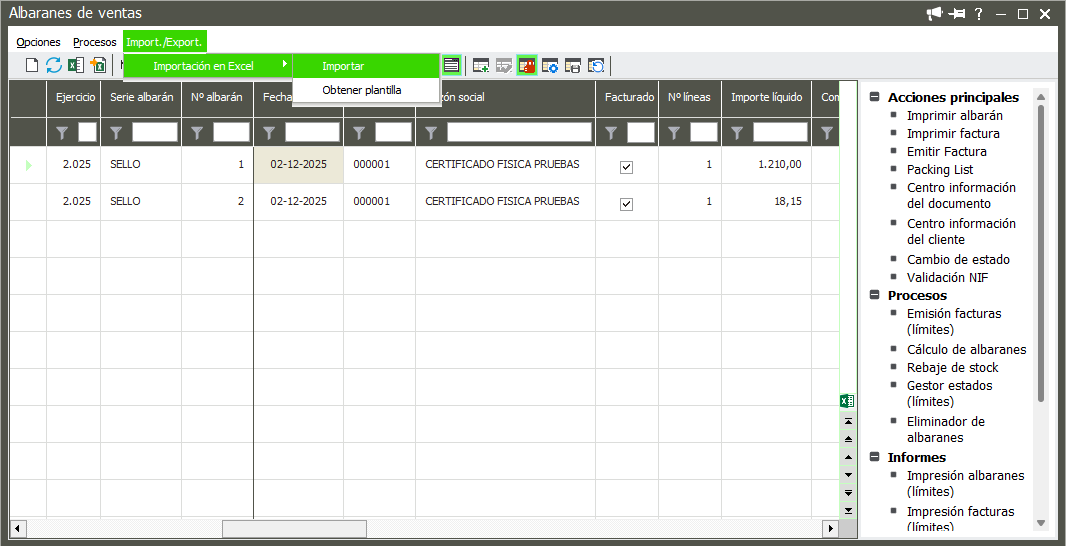This screenshot has width=1066, height=546.
Task: Select Importar from the submenu
Action: [x=343, y=66]
